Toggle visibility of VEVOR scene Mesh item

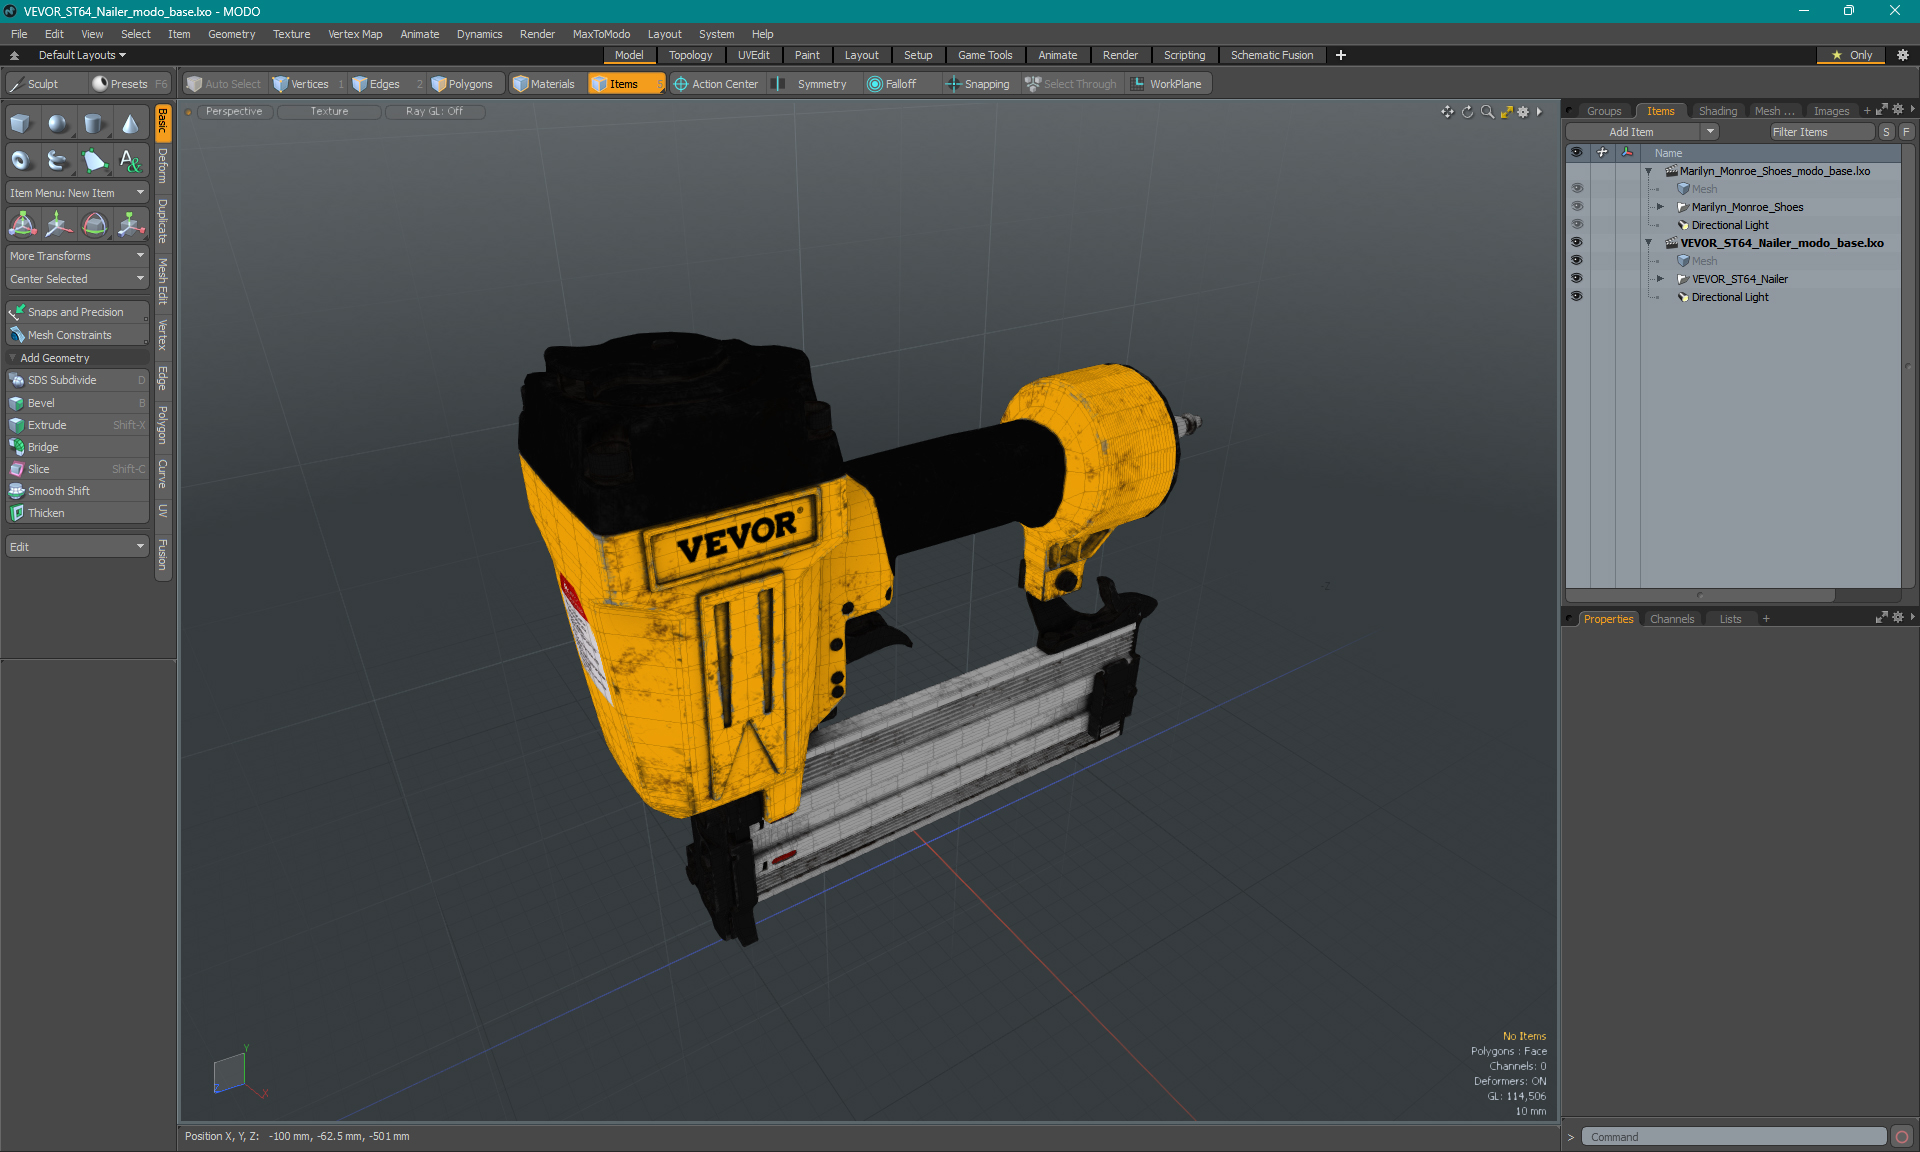pos(1577,261)
